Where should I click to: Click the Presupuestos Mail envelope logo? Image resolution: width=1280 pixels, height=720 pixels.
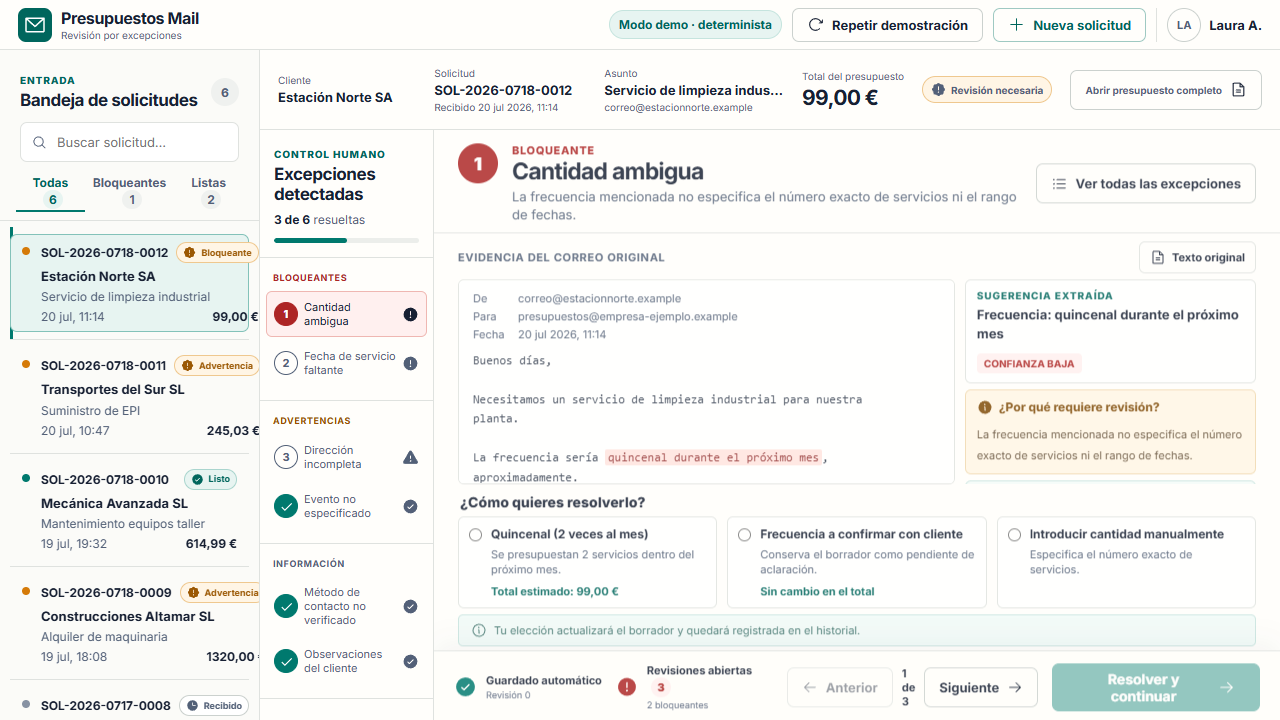35,25
